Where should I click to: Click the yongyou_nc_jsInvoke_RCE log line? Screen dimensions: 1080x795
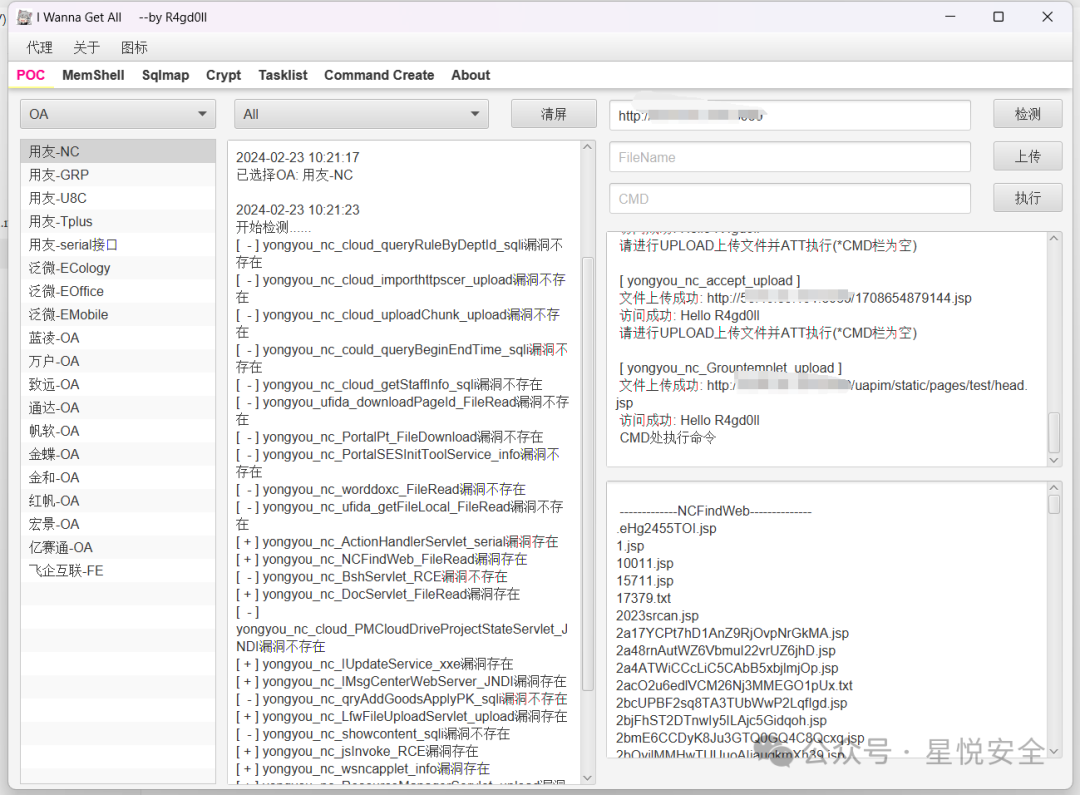[357, 752]
